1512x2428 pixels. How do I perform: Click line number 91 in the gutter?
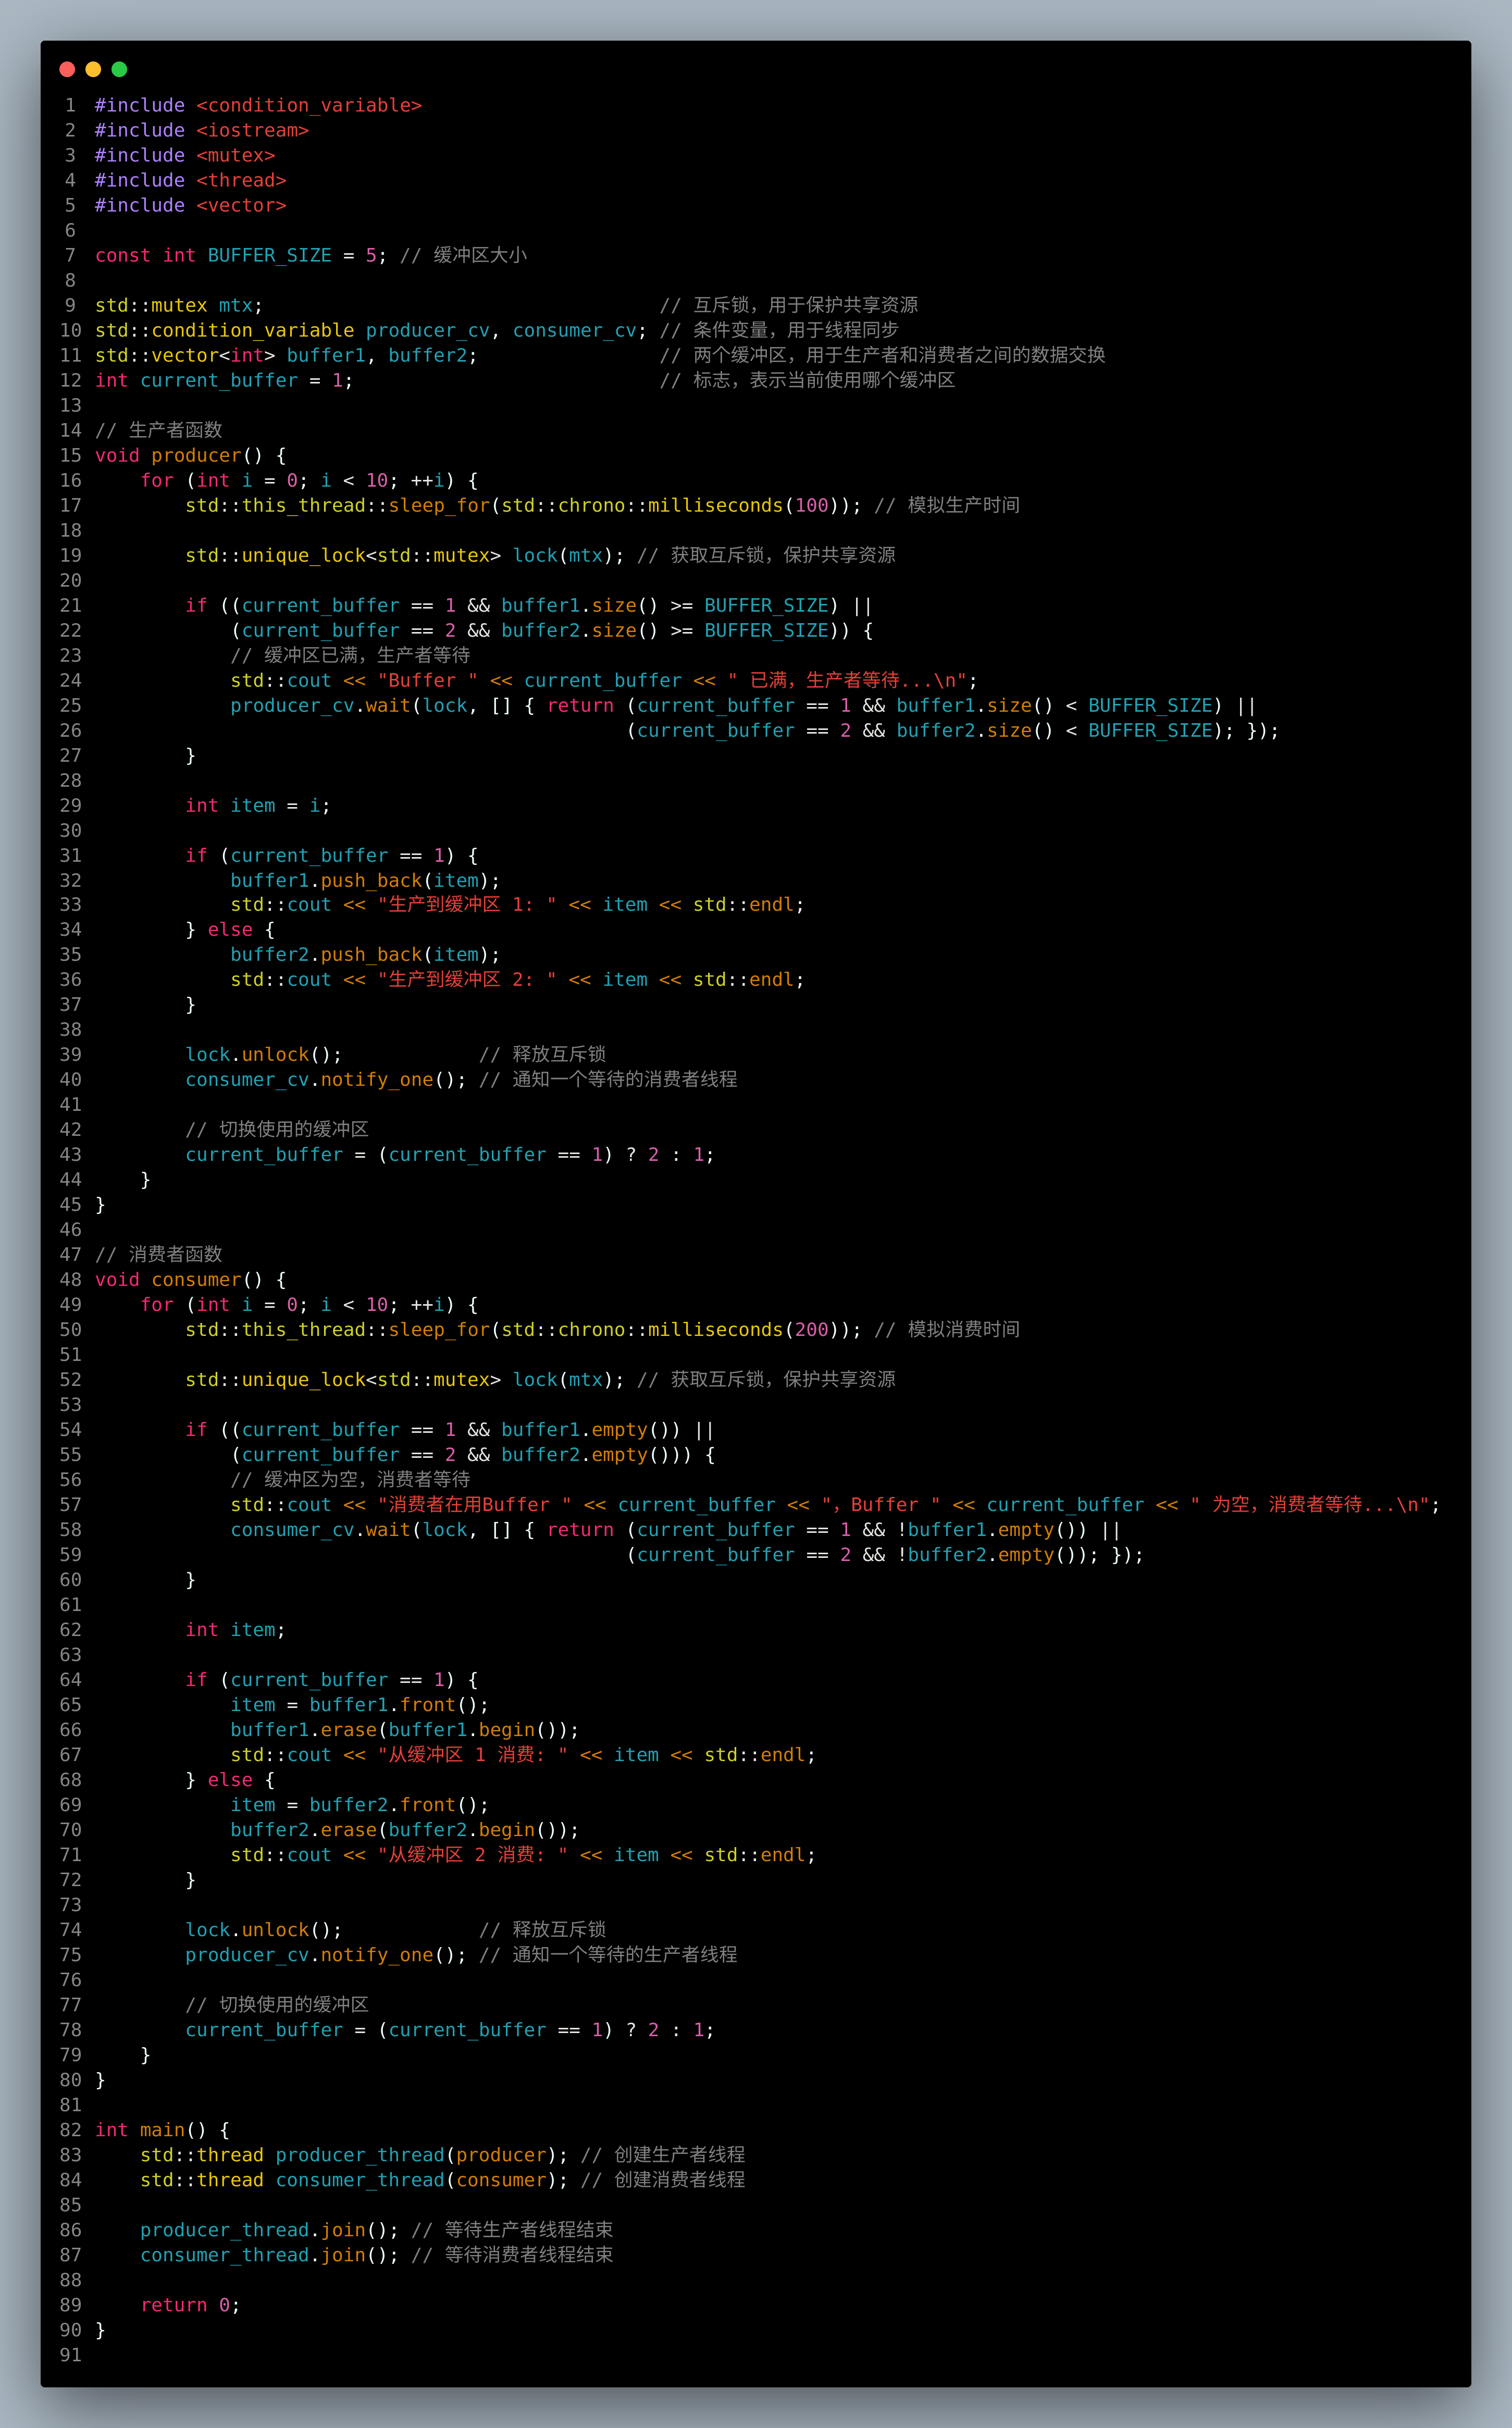pos(70,2354)
